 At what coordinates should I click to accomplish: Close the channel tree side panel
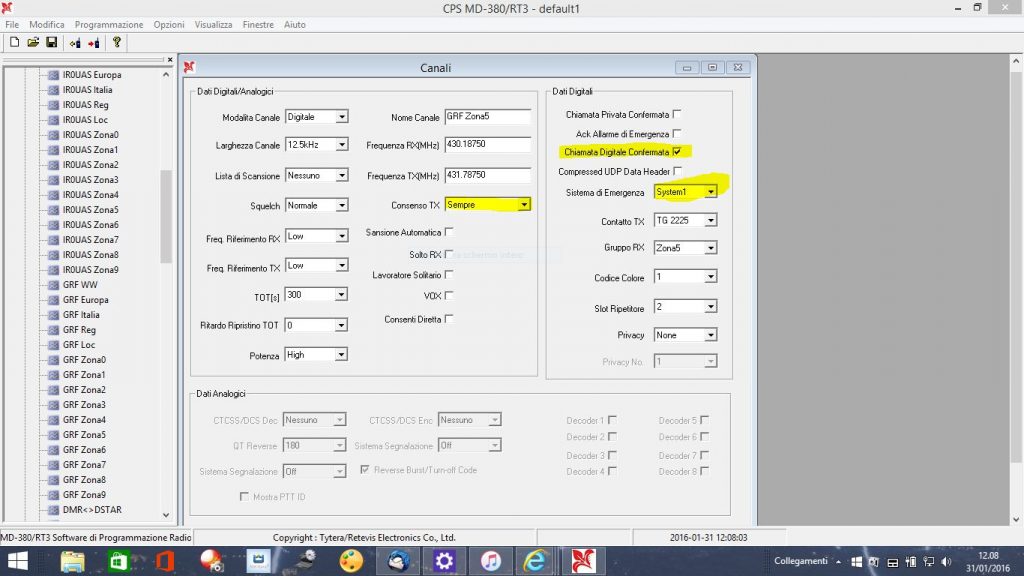pos(170,60)
